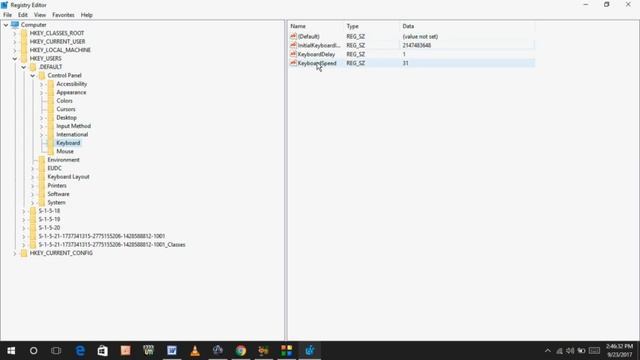
Task: Open the taskbar clock and date
Action: [x=619, y=351]
